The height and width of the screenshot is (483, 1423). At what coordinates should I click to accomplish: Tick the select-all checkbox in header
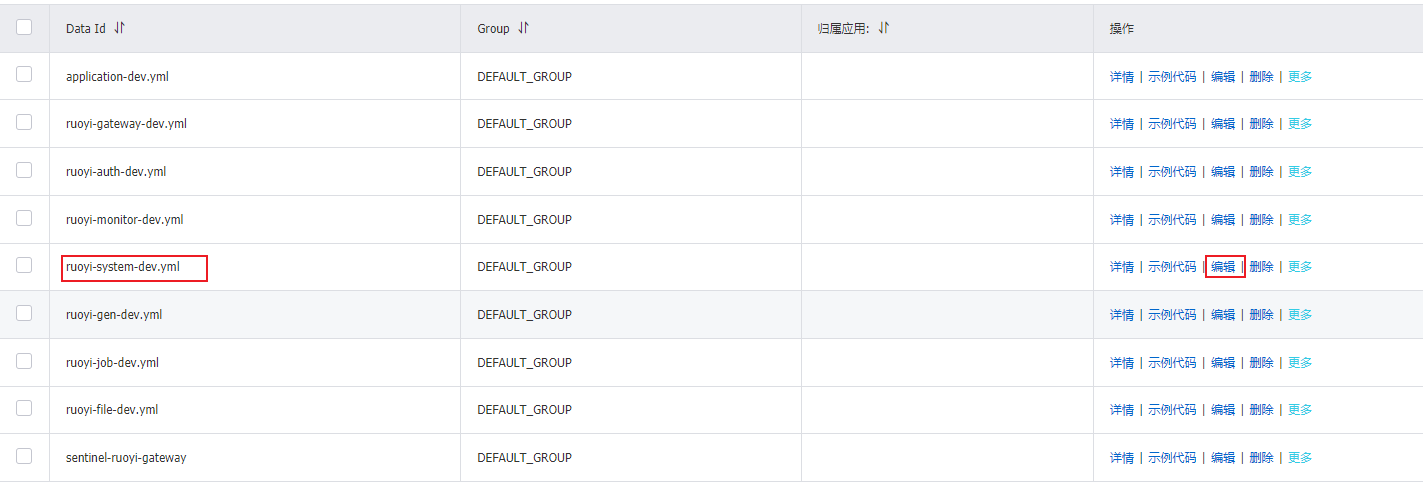pos(24,27)
